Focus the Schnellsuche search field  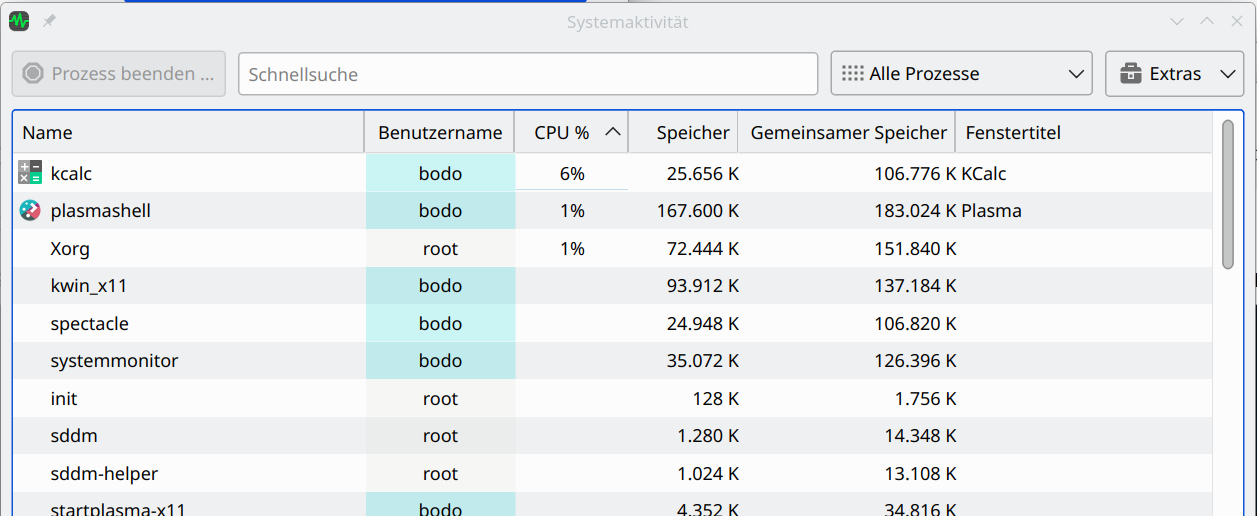point(528,74)
